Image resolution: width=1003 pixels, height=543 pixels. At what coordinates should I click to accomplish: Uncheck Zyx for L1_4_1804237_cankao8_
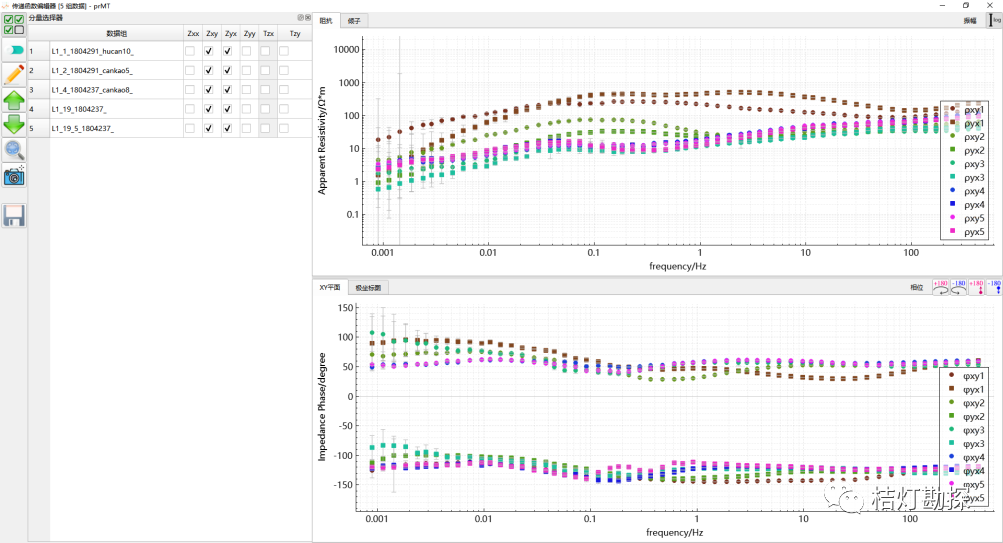pos(227,90)
